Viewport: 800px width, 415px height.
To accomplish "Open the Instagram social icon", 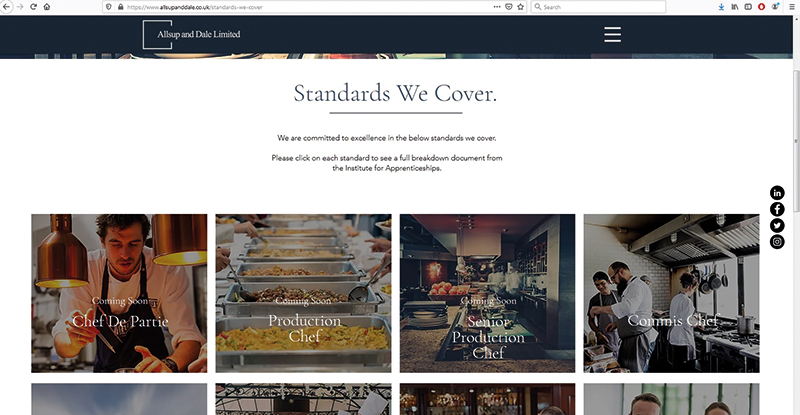I will (x=777, y=241).
